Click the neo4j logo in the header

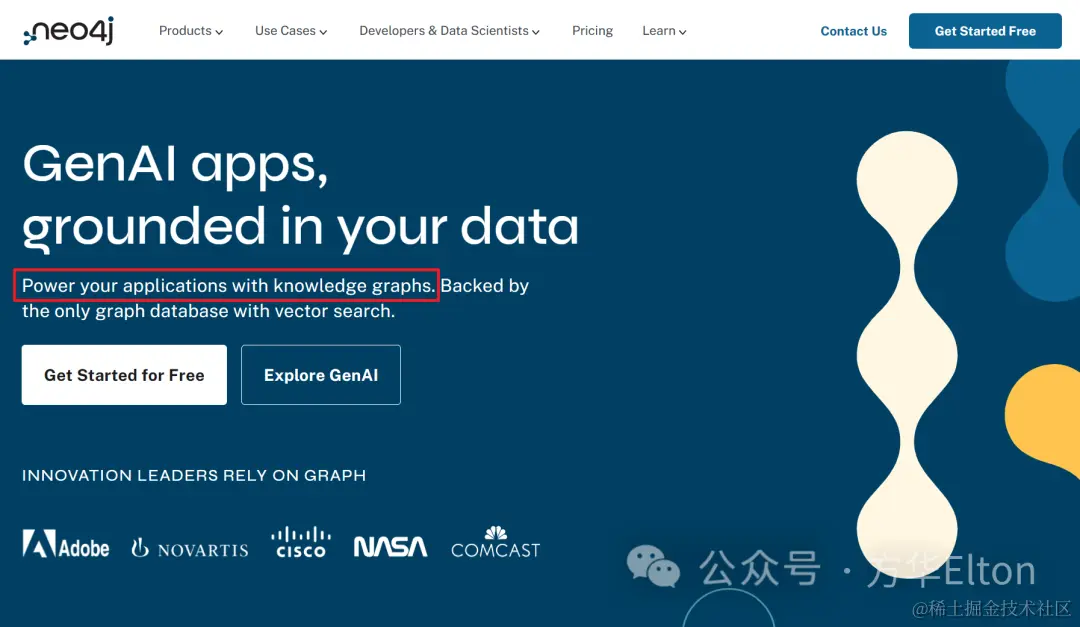[68, 31]
